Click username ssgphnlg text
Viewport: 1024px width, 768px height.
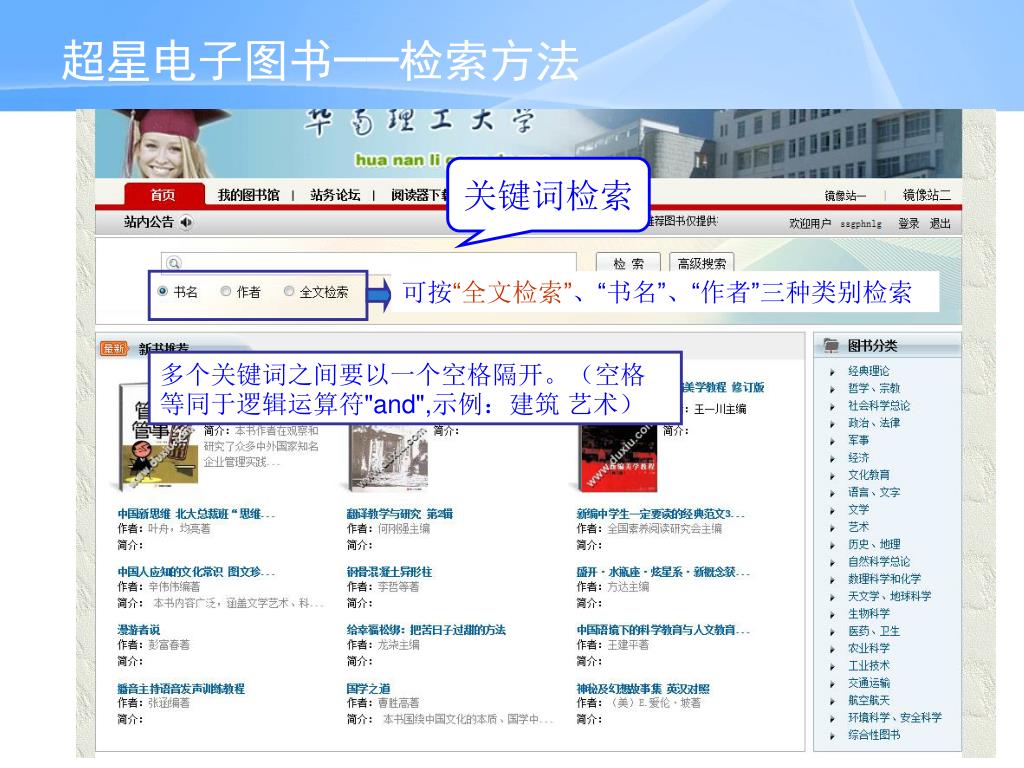coord(861,224)
